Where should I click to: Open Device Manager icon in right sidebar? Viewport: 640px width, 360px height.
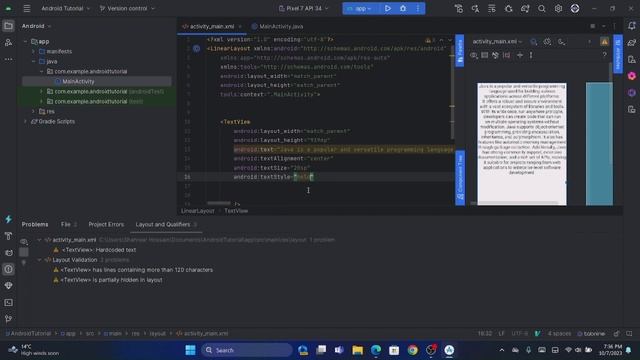tap(632, 59)
